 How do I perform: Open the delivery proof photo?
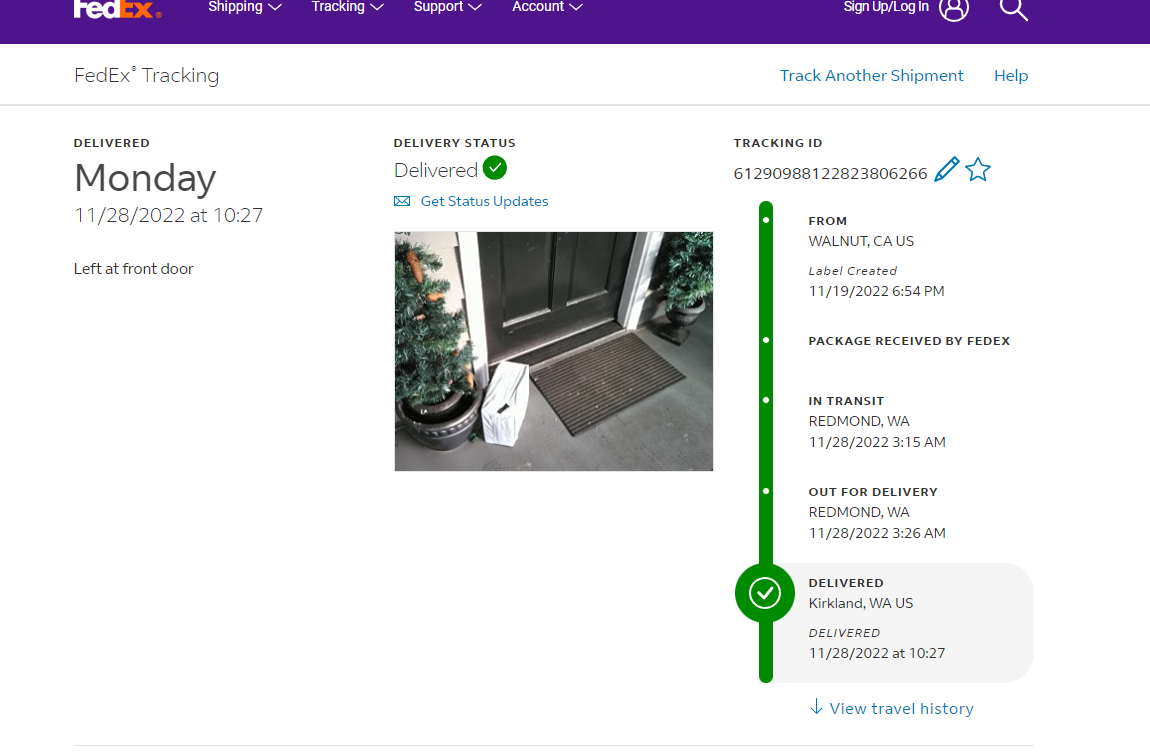554,351
